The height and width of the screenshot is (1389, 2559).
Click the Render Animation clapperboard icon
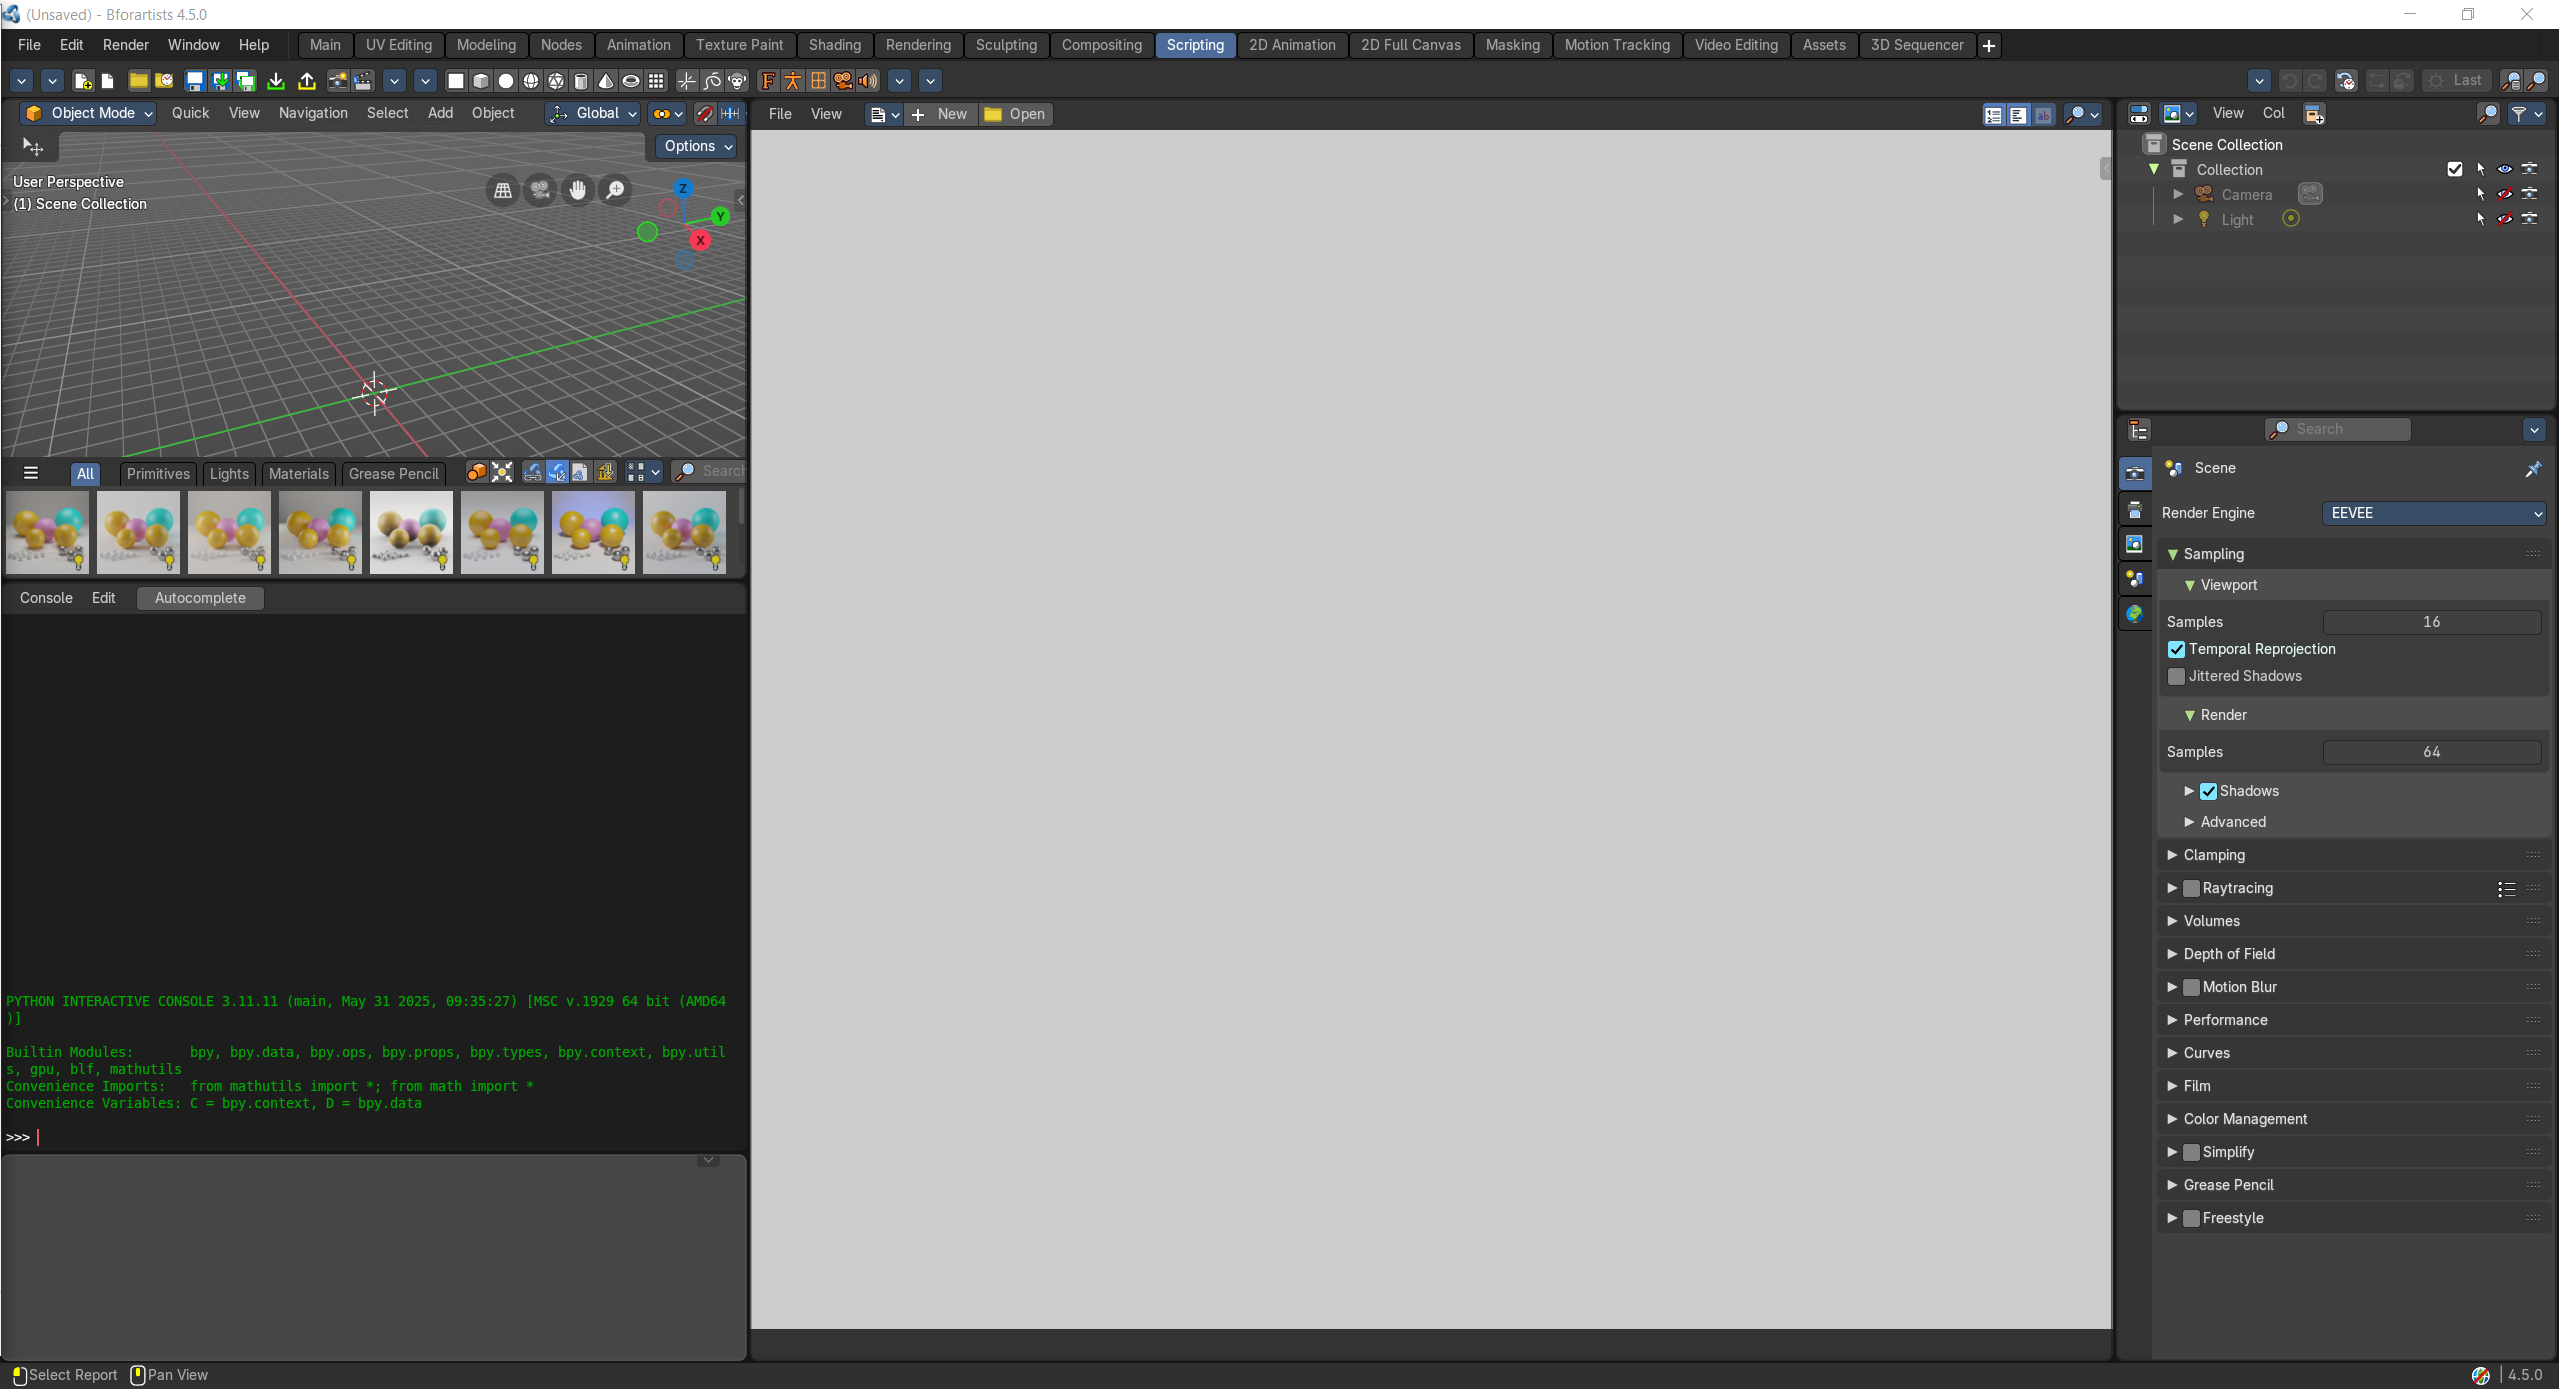click(363, 81)
